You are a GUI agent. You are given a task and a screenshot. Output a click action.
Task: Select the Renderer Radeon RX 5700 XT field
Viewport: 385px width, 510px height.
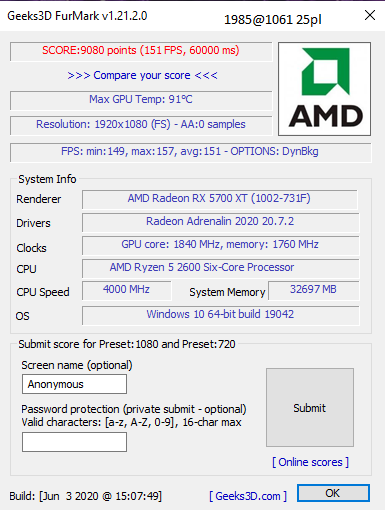click(220, 199)
